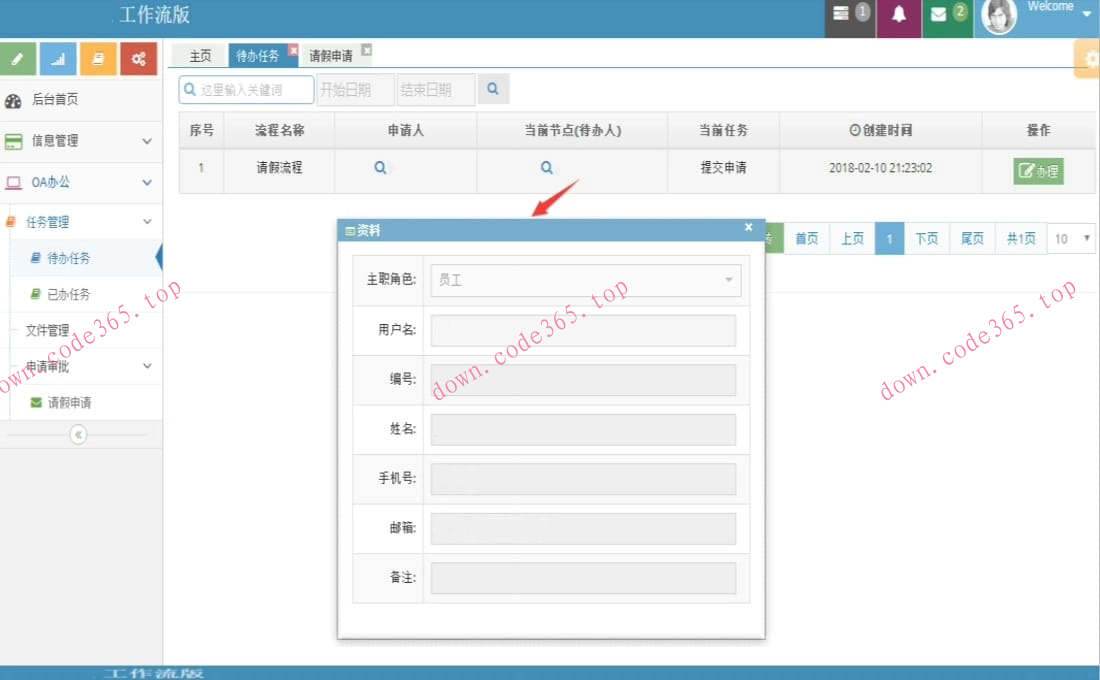The width and height of the screenshot is (1100, 680).
Task: Close the 资料 dialog
Action: point(748,228)
